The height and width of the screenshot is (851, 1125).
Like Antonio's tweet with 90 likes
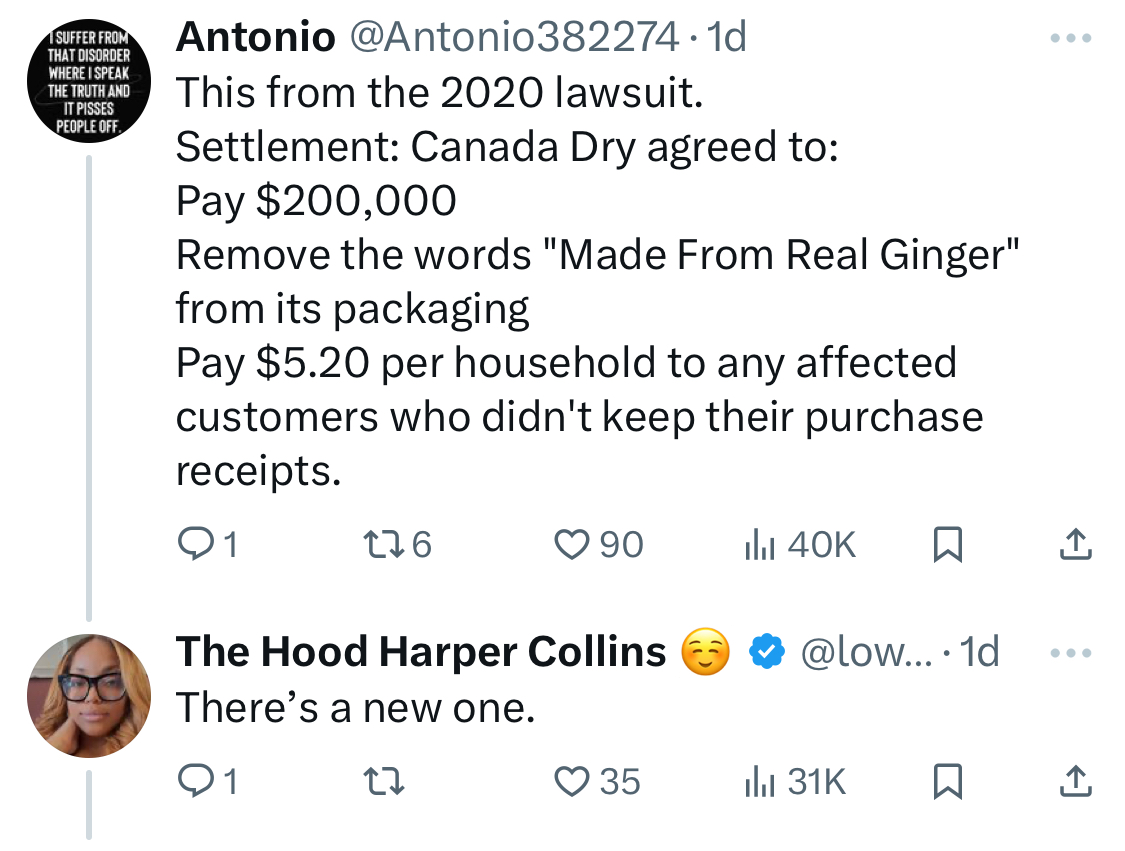coord(571,545)
